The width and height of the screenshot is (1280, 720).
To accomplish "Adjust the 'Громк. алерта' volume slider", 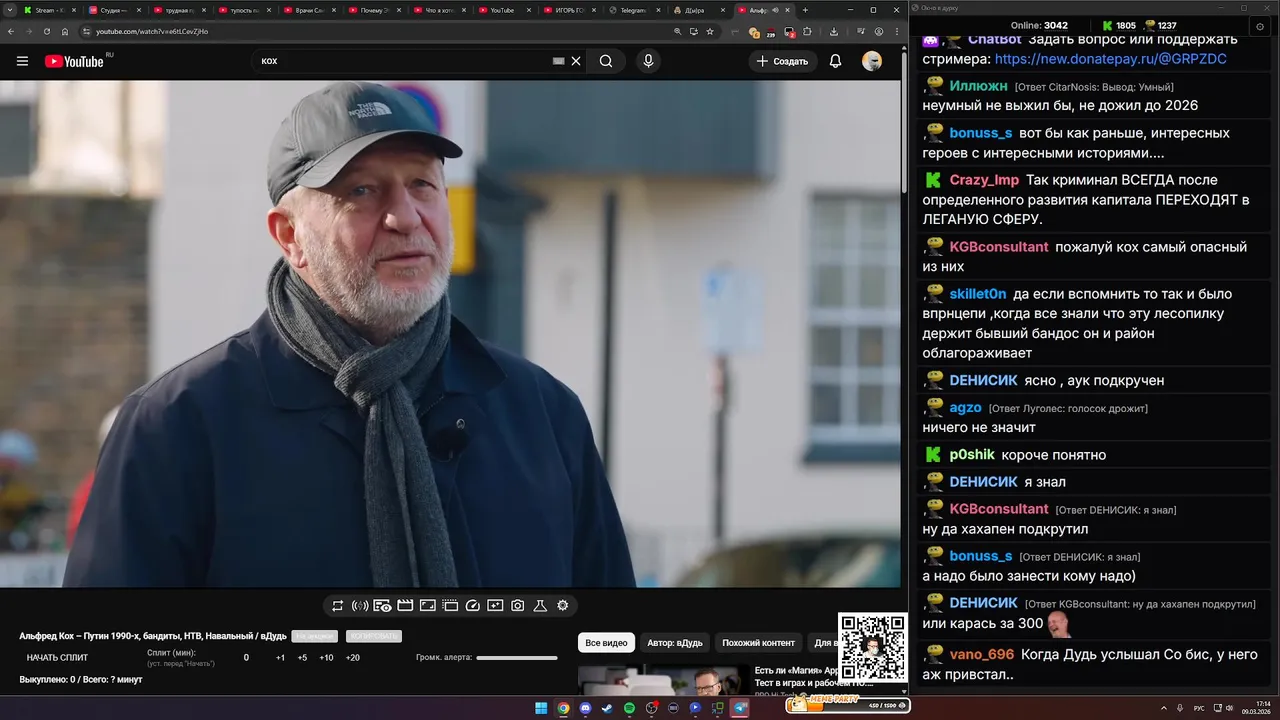I will (517, 658).
